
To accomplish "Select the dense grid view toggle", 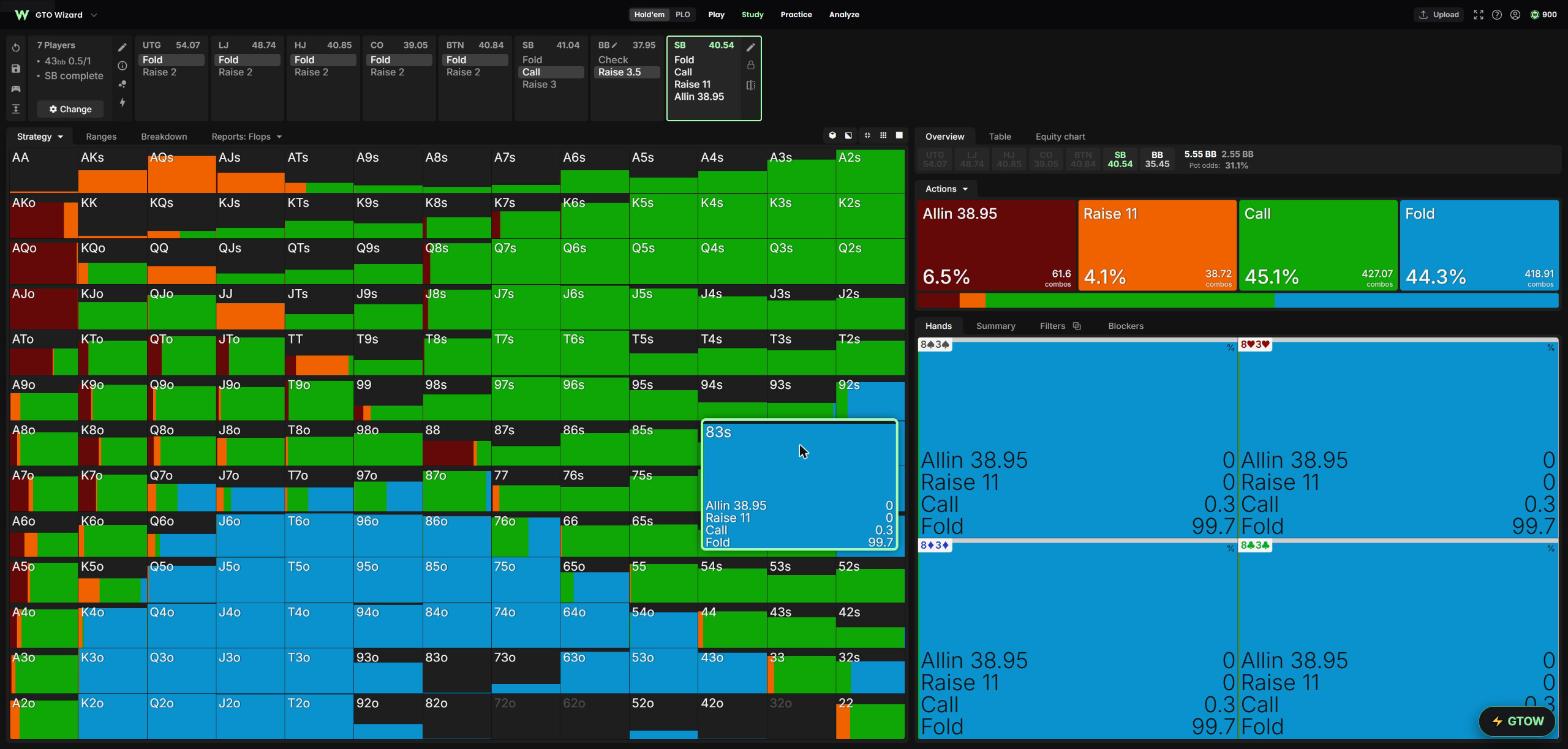I will tap(883, 136).
